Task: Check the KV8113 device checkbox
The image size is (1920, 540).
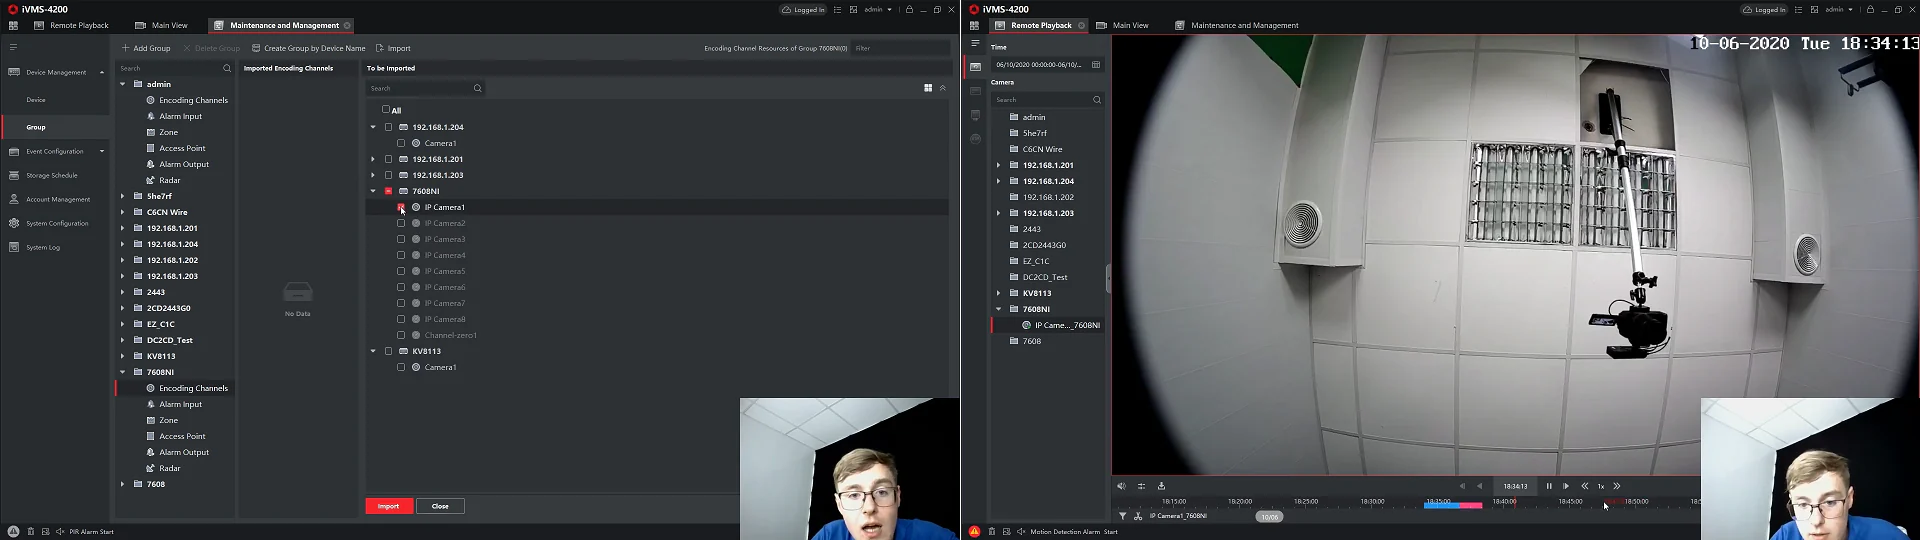Action: tap(389, 351)
